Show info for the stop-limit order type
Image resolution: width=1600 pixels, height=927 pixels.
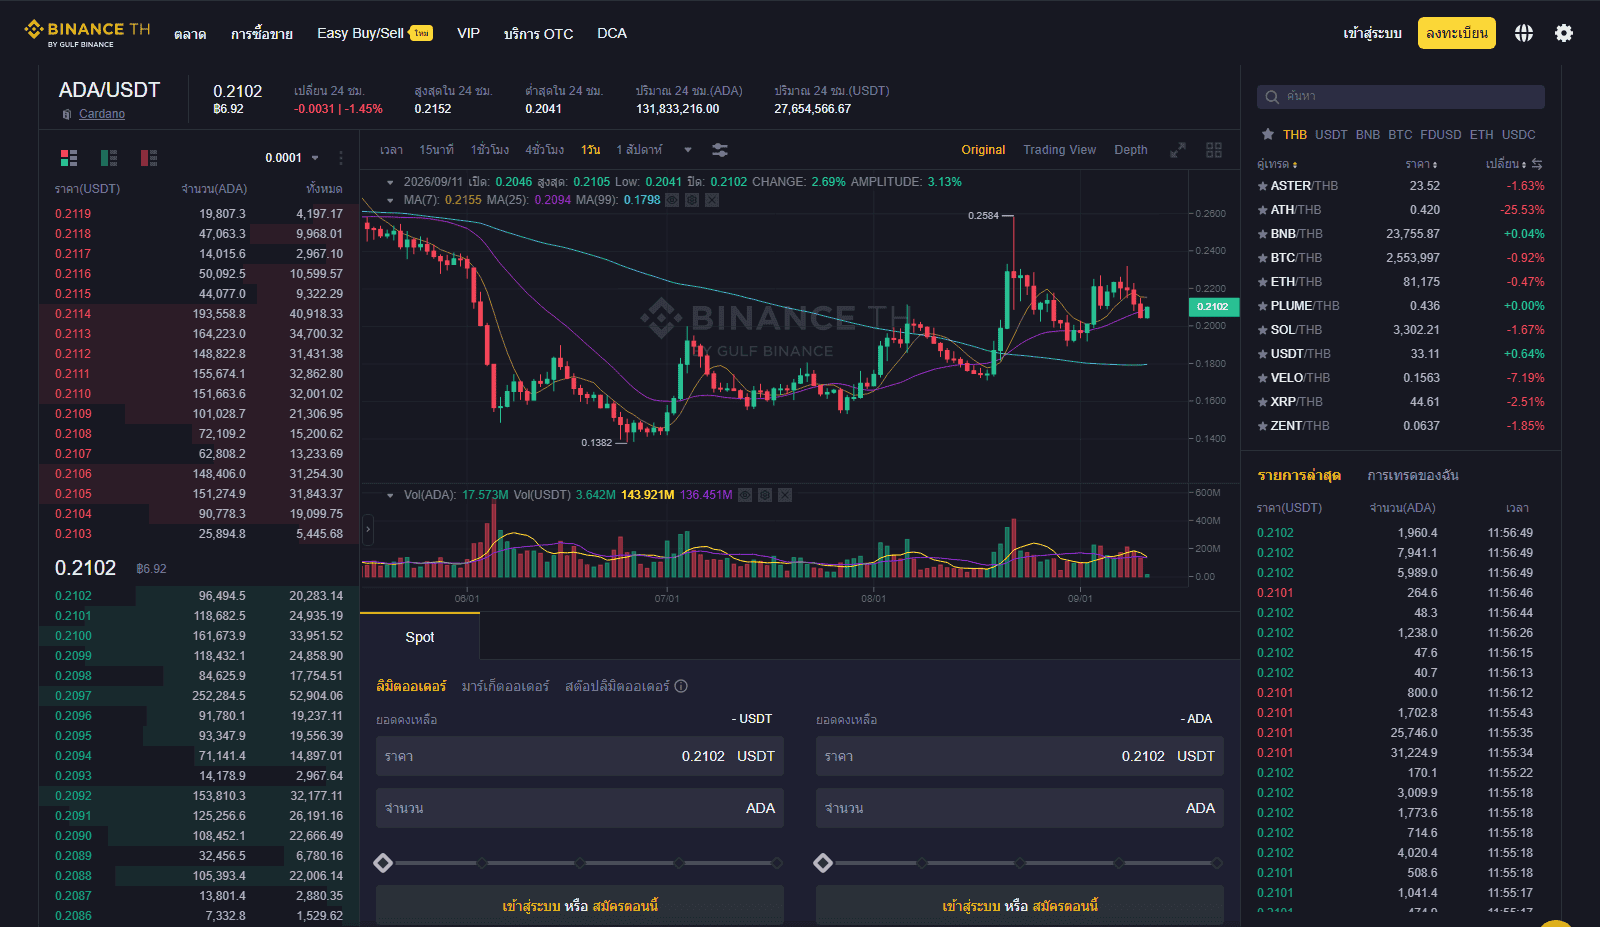coord(681,686)
